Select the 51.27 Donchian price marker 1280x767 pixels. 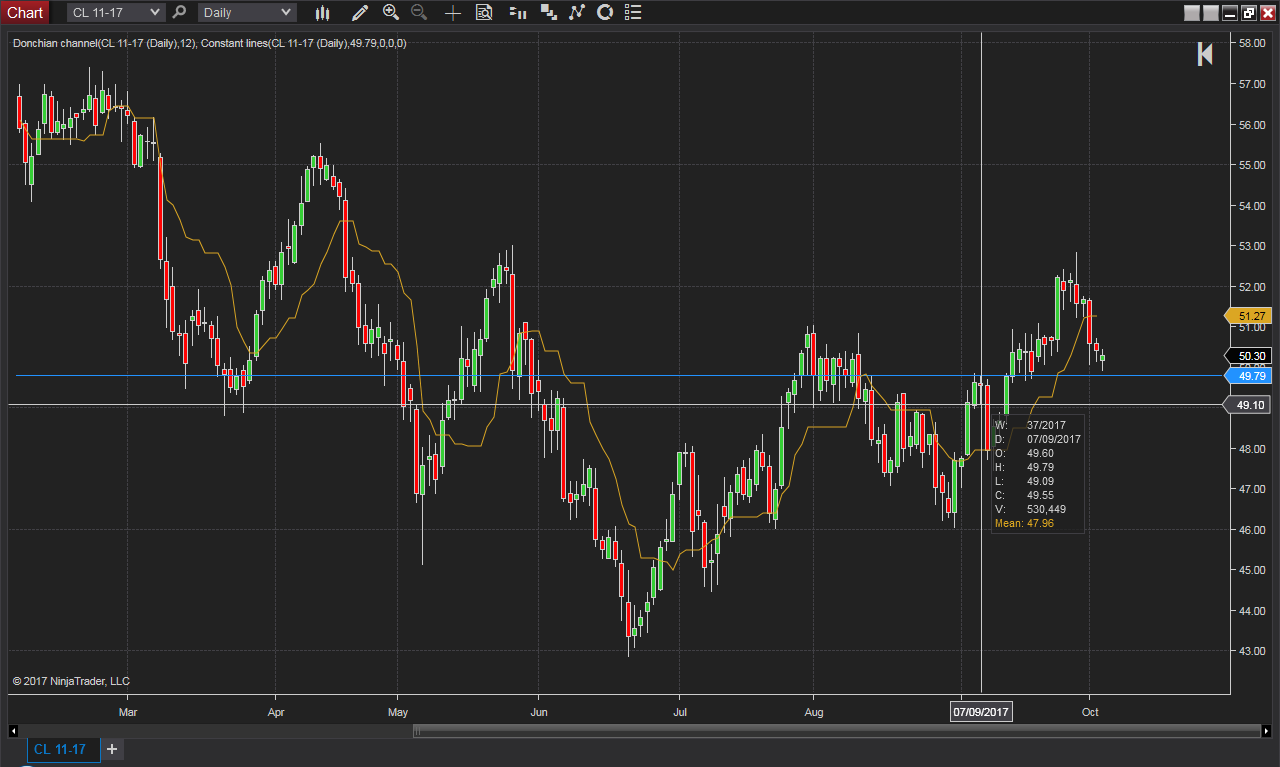(x=1248, y=316)
